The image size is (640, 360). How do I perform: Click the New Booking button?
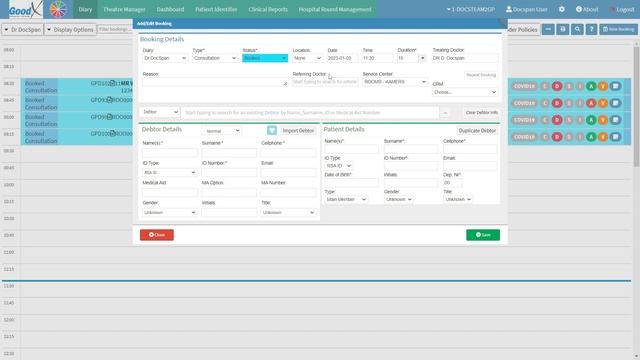click(618, 29)
